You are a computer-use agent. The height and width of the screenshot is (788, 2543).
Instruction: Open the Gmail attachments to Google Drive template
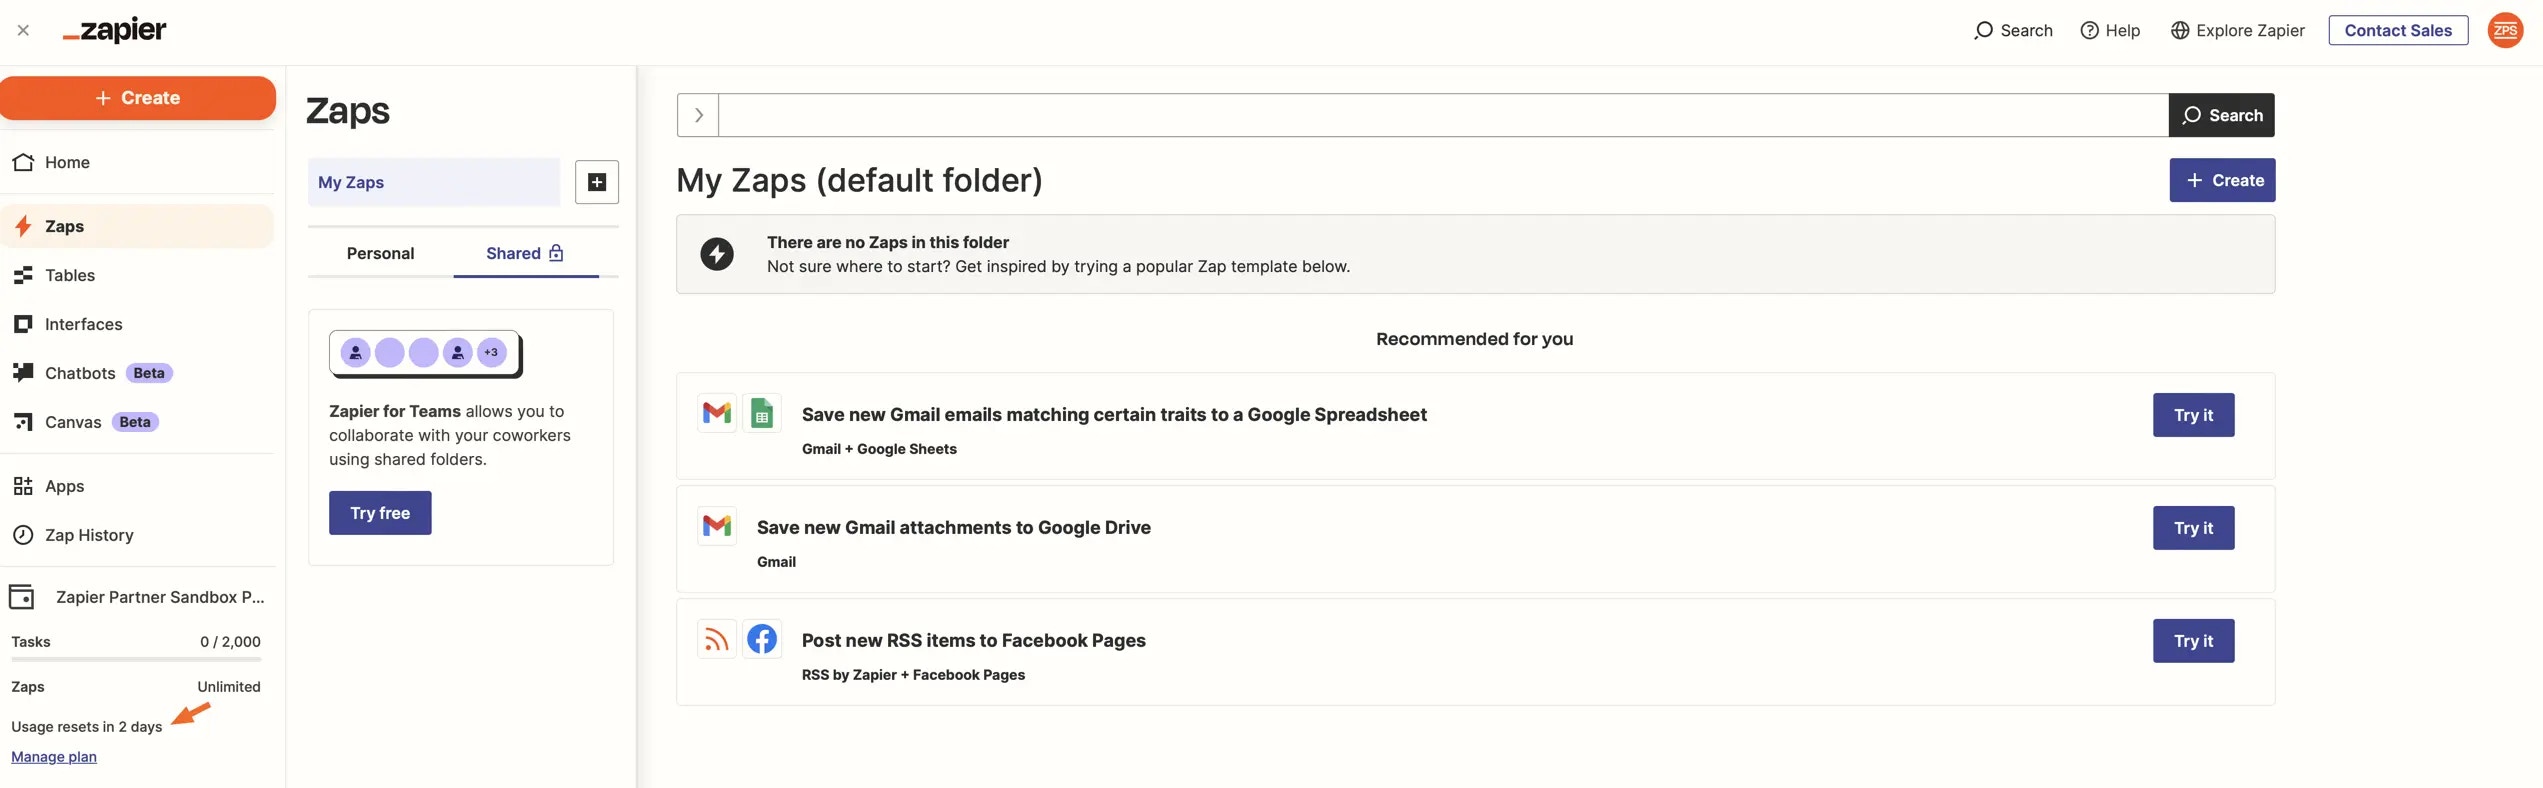tap(954, 528)
